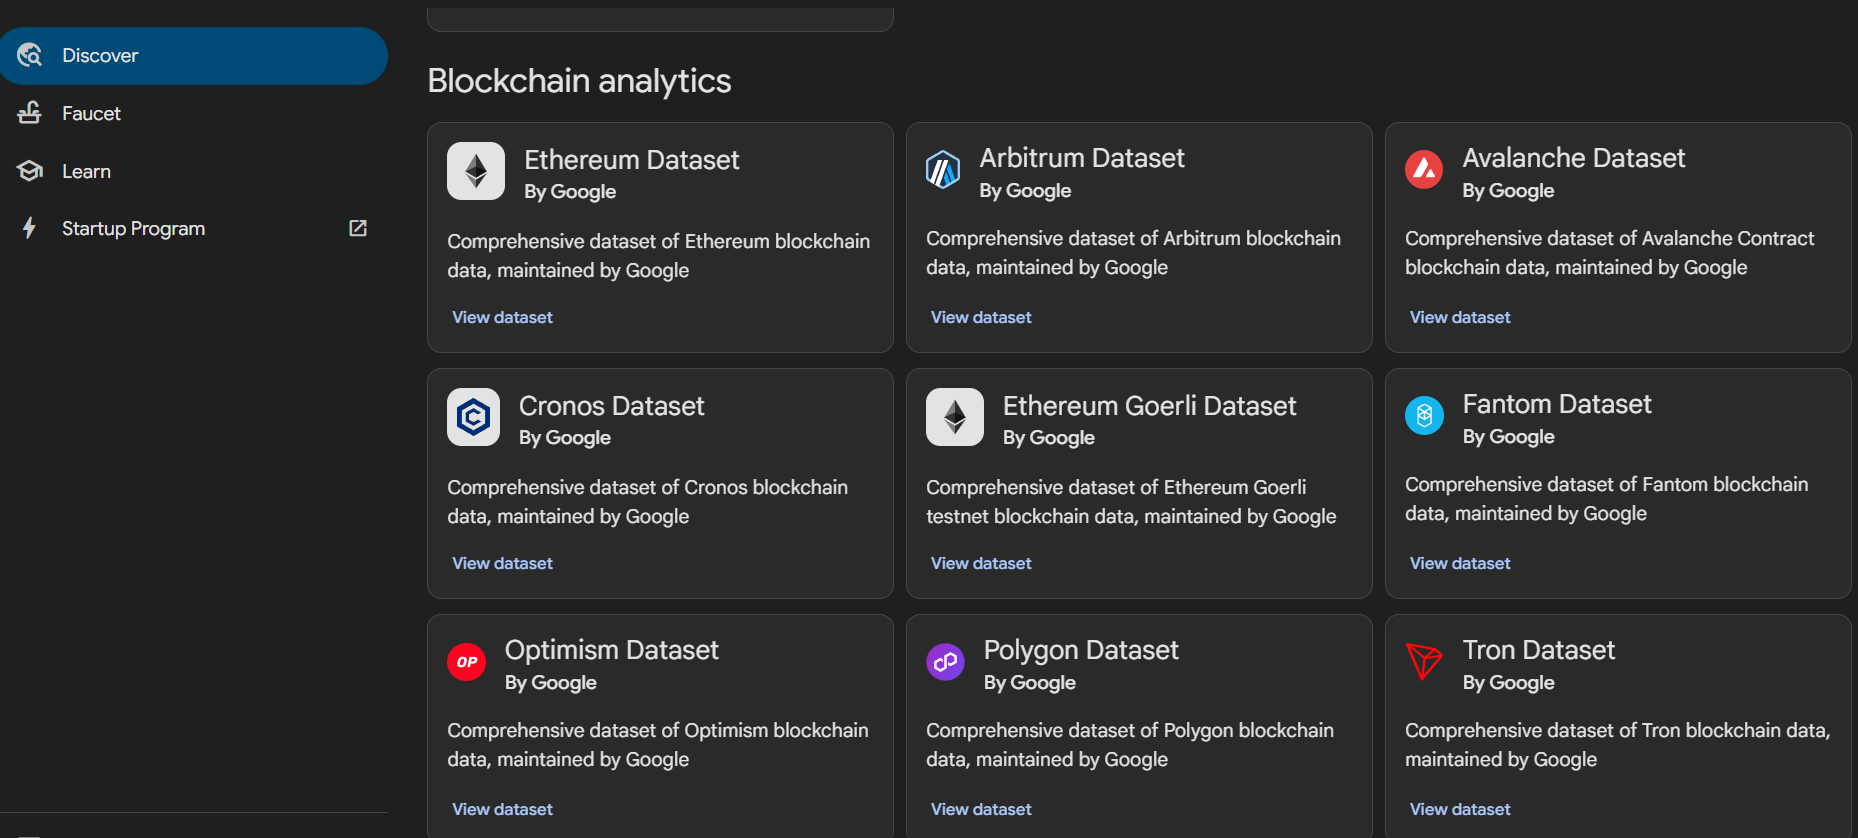
Task: Click the Faucet sidebar icon
Action: 30,113
